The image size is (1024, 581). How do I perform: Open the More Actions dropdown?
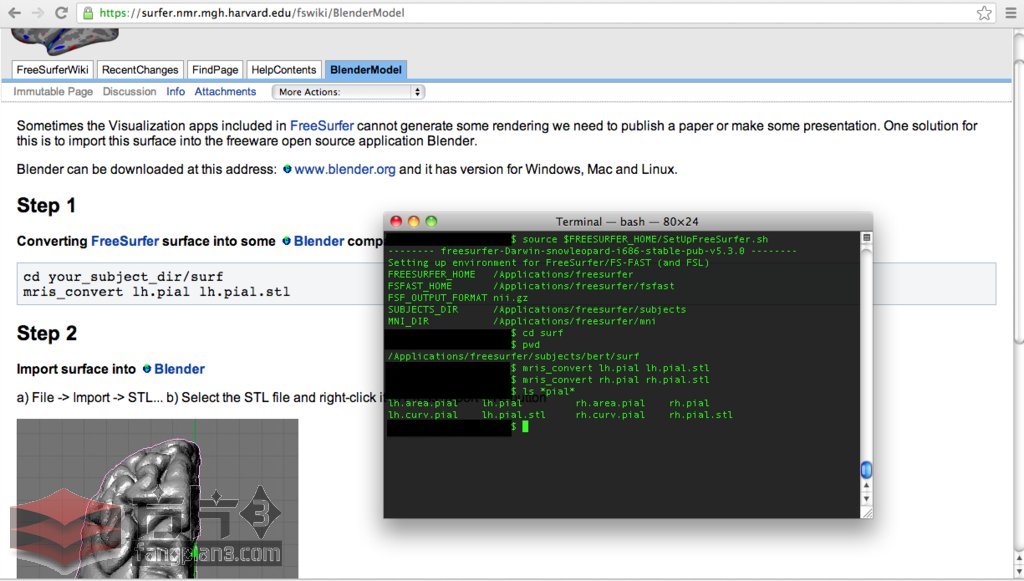click(348, 92)
